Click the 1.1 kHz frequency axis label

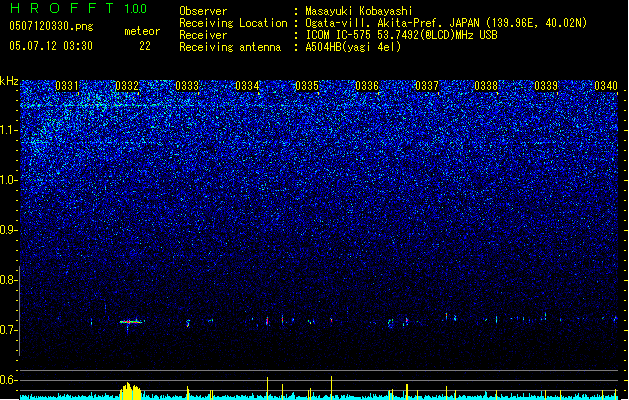click(x=9, y=130)
